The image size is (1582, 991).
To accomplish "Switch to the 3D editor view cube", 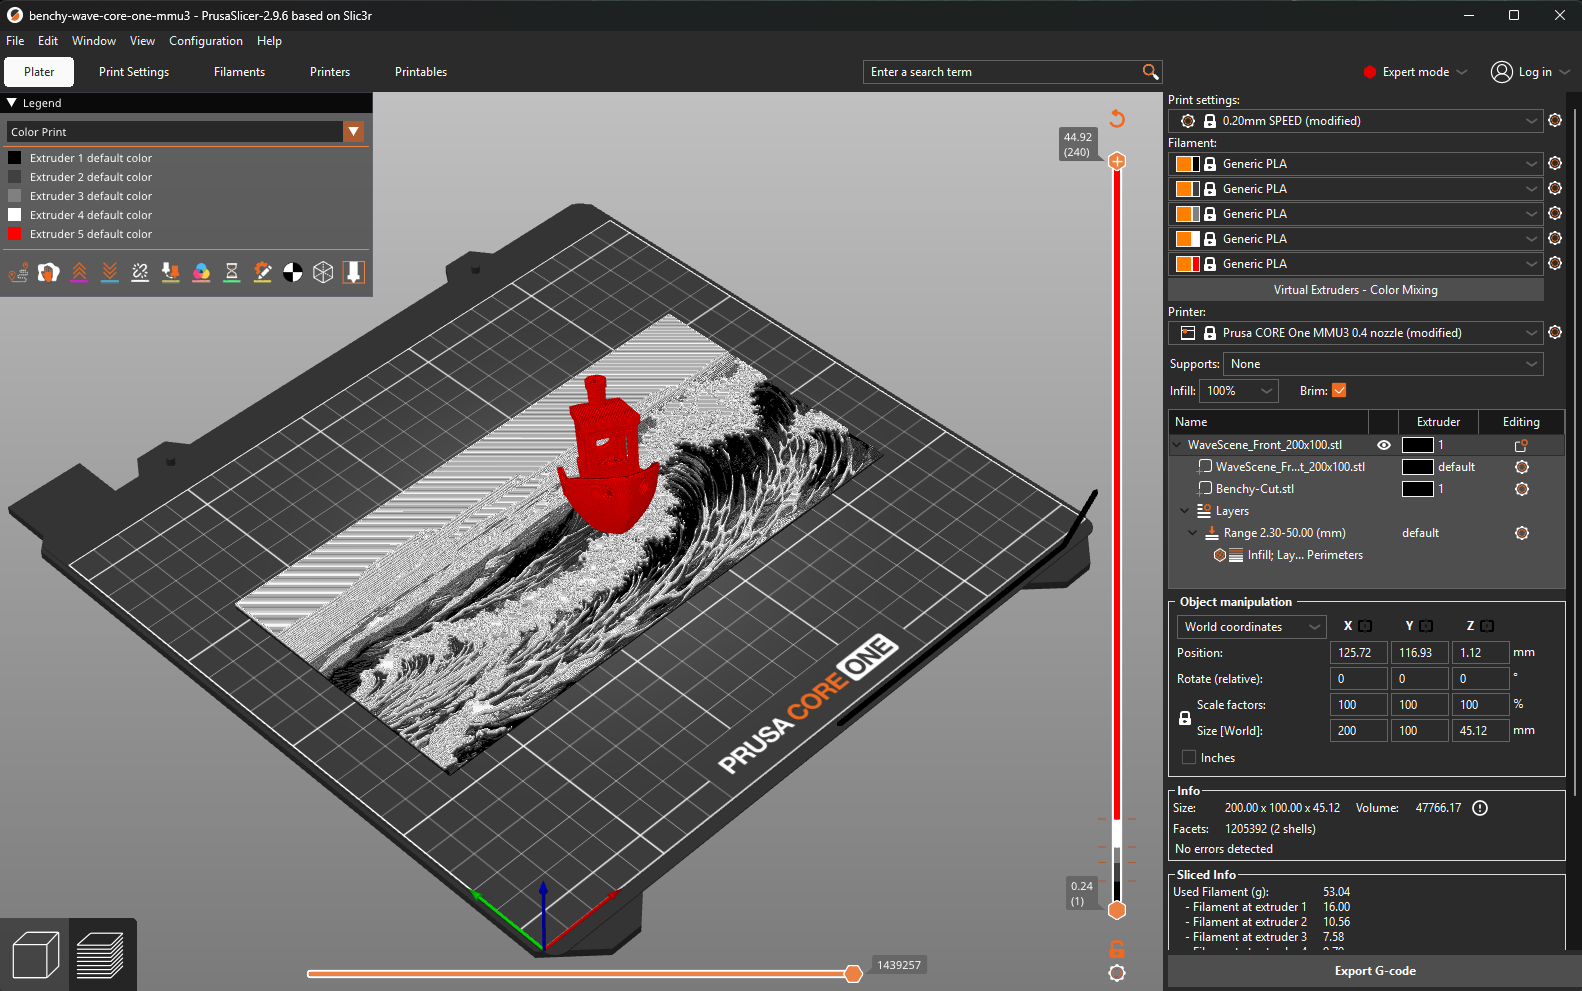I will (35, 955).
